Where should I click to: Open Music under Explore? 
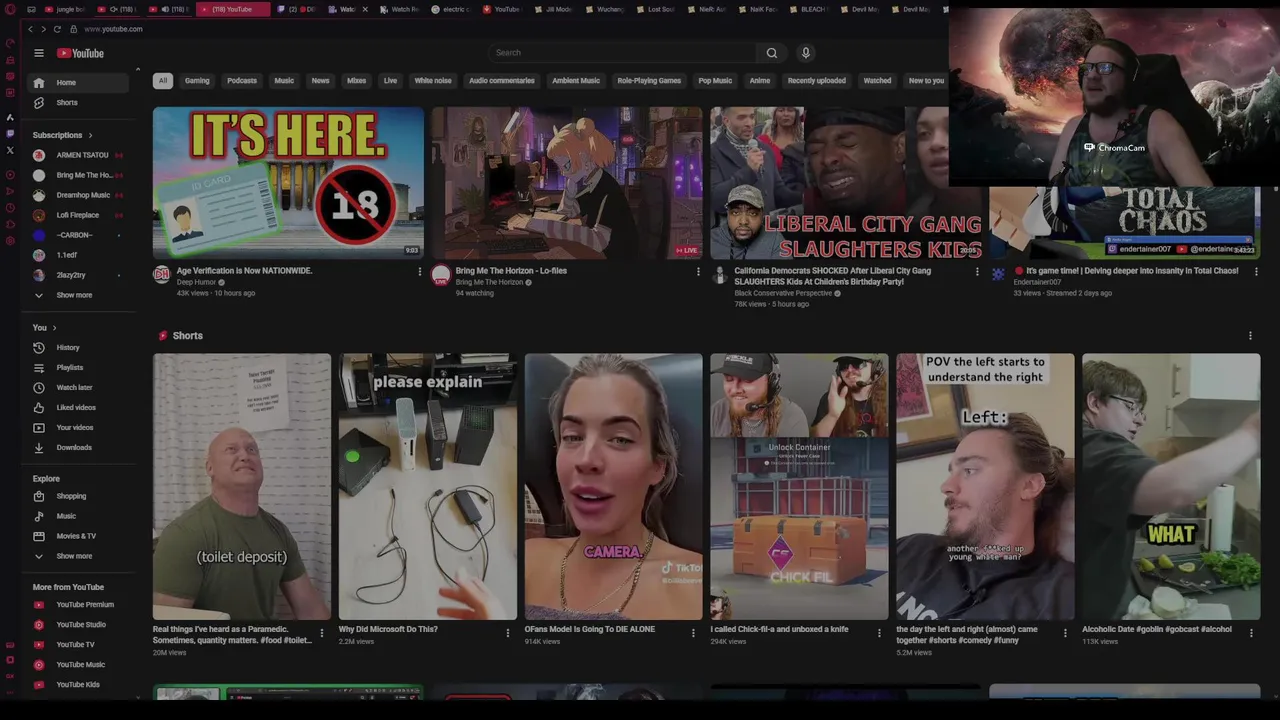point(77,516)
